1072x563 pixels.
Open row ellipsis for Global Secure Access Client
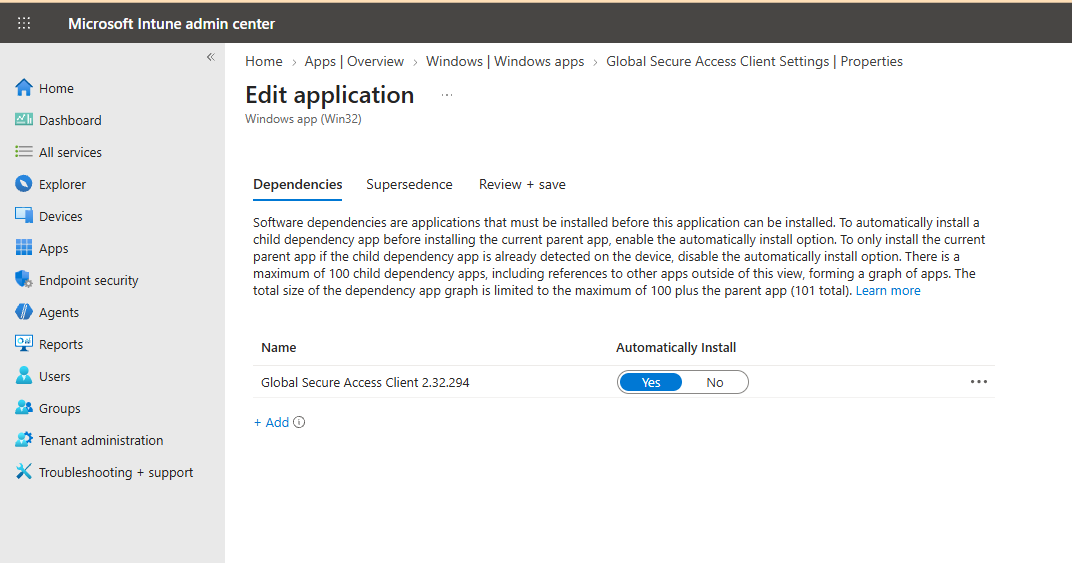click(979, 382)
